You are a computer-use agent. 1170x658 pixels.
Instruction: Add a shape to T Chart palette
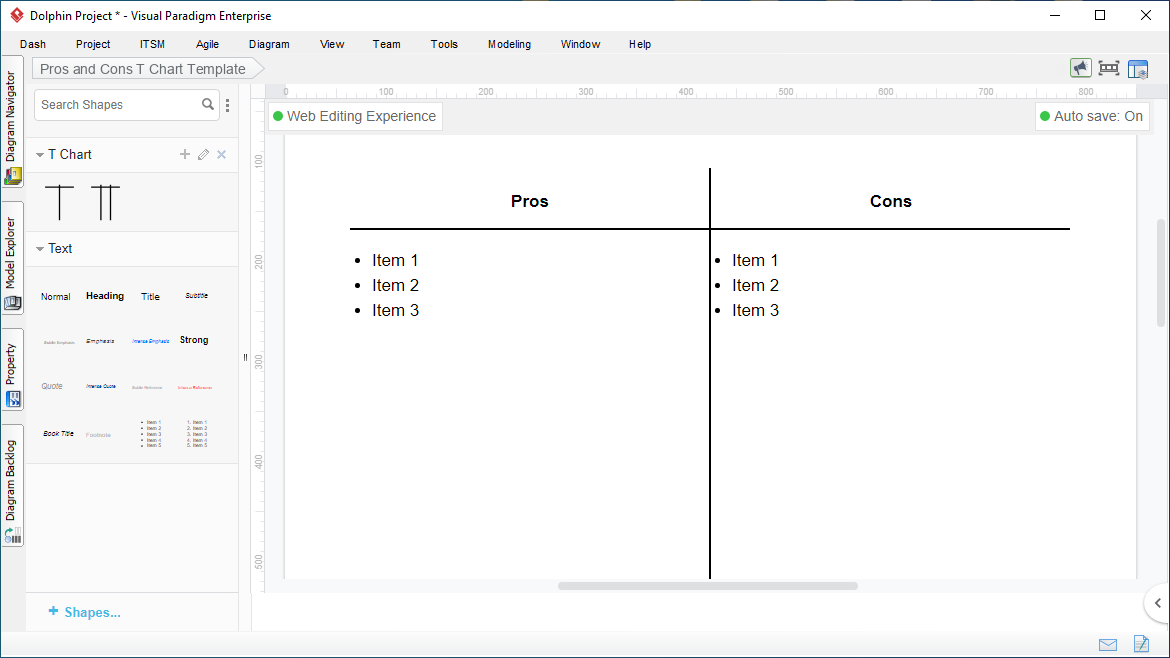tap(184, 154)
